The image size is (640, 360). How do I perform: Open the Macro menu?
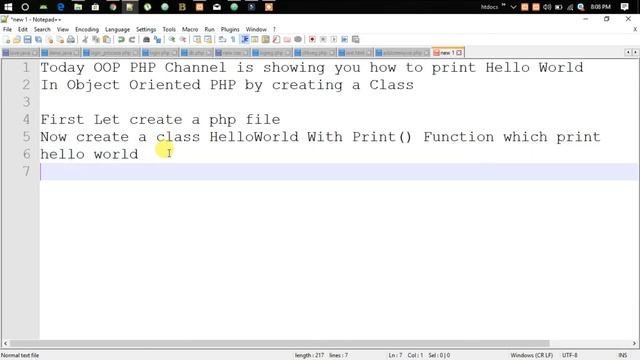click(x=190, y=29)
